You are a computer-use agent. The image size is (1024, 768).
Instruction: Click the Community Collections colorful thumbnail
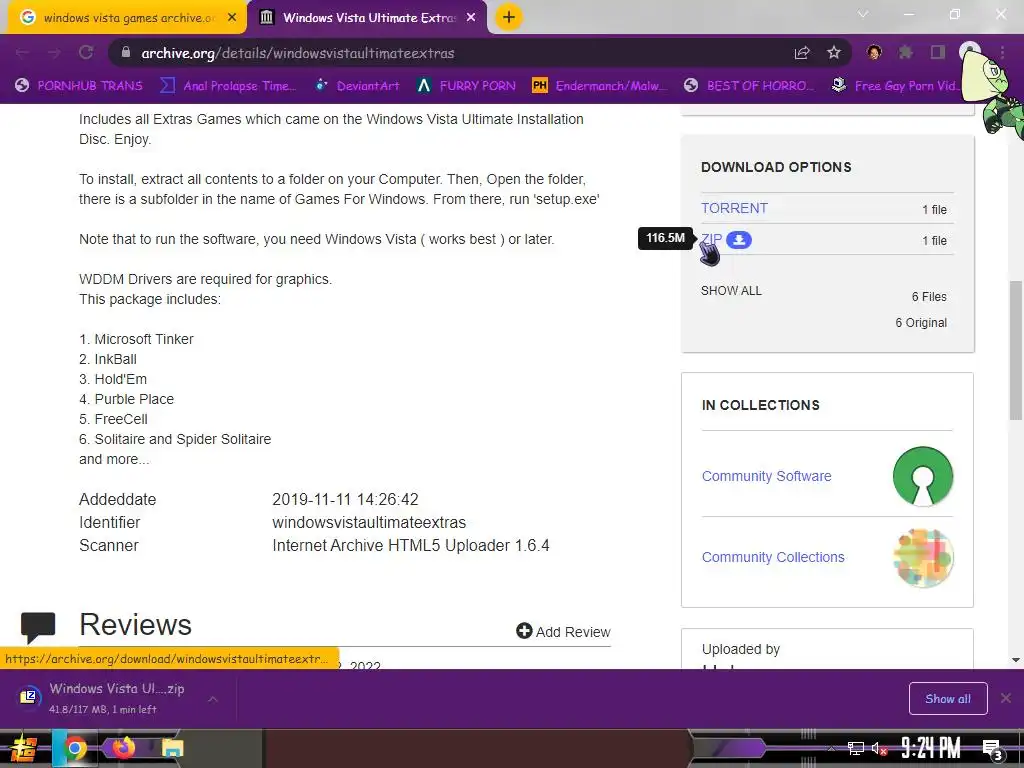923,558
